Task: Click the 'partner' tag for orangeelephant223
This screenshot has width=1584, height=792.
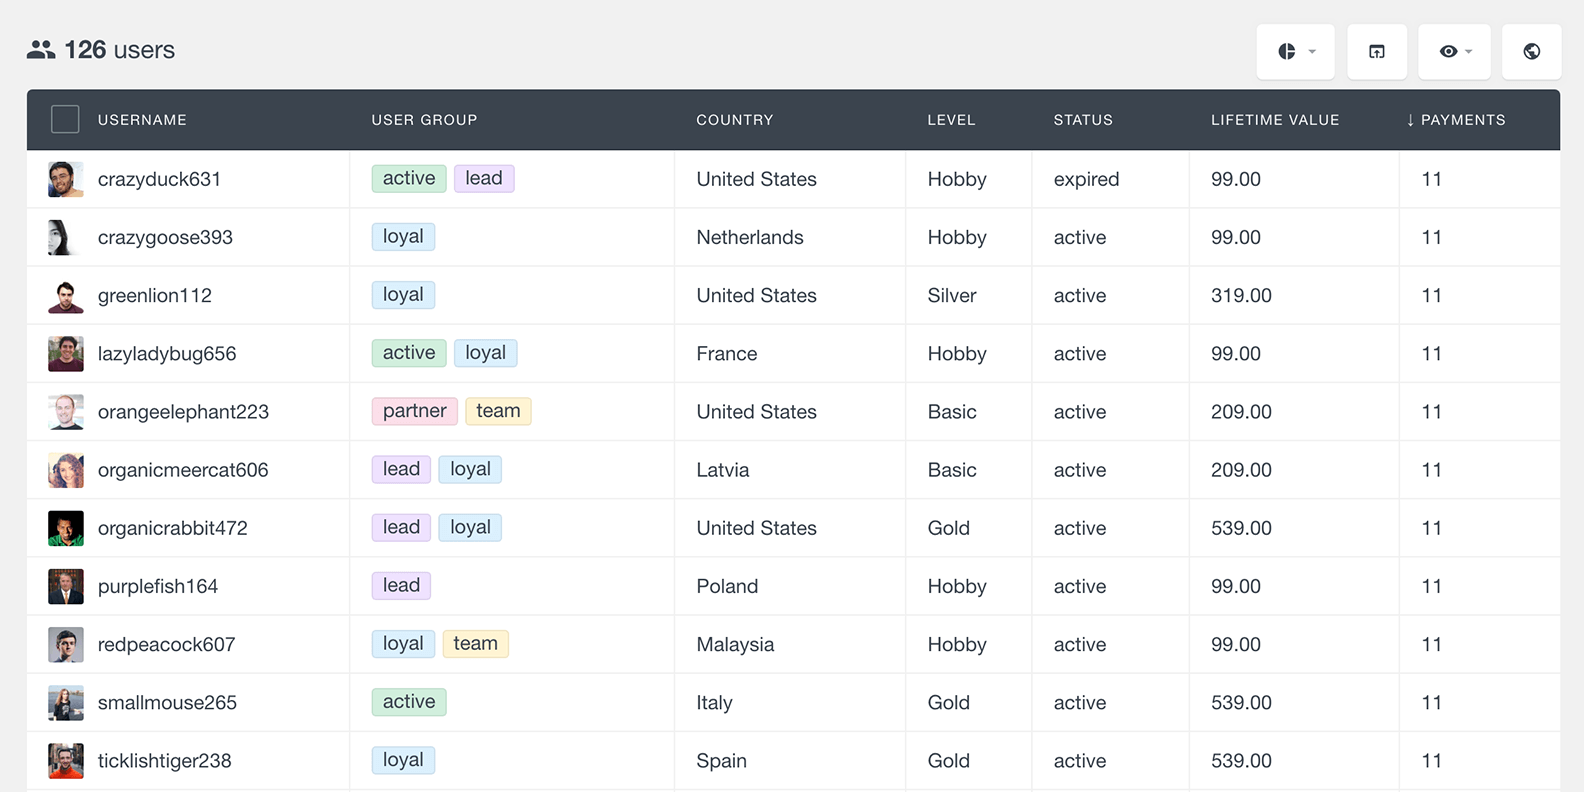Action: click(415, 411)
